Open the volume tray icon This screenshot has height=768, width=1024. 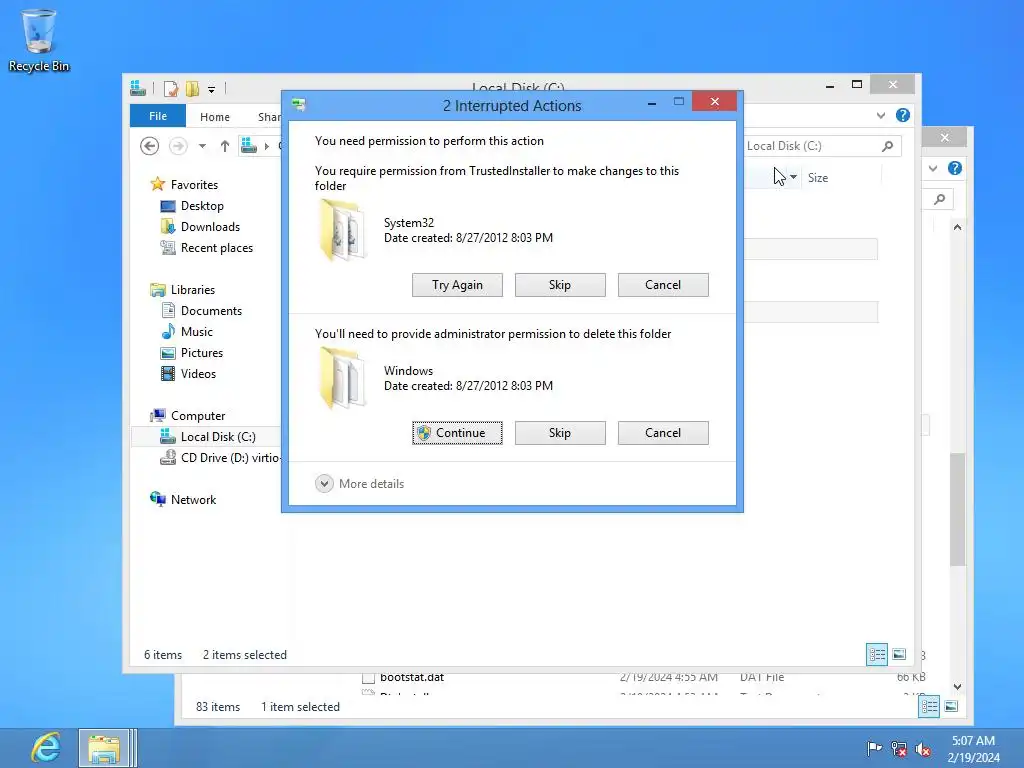pos(923,749)
